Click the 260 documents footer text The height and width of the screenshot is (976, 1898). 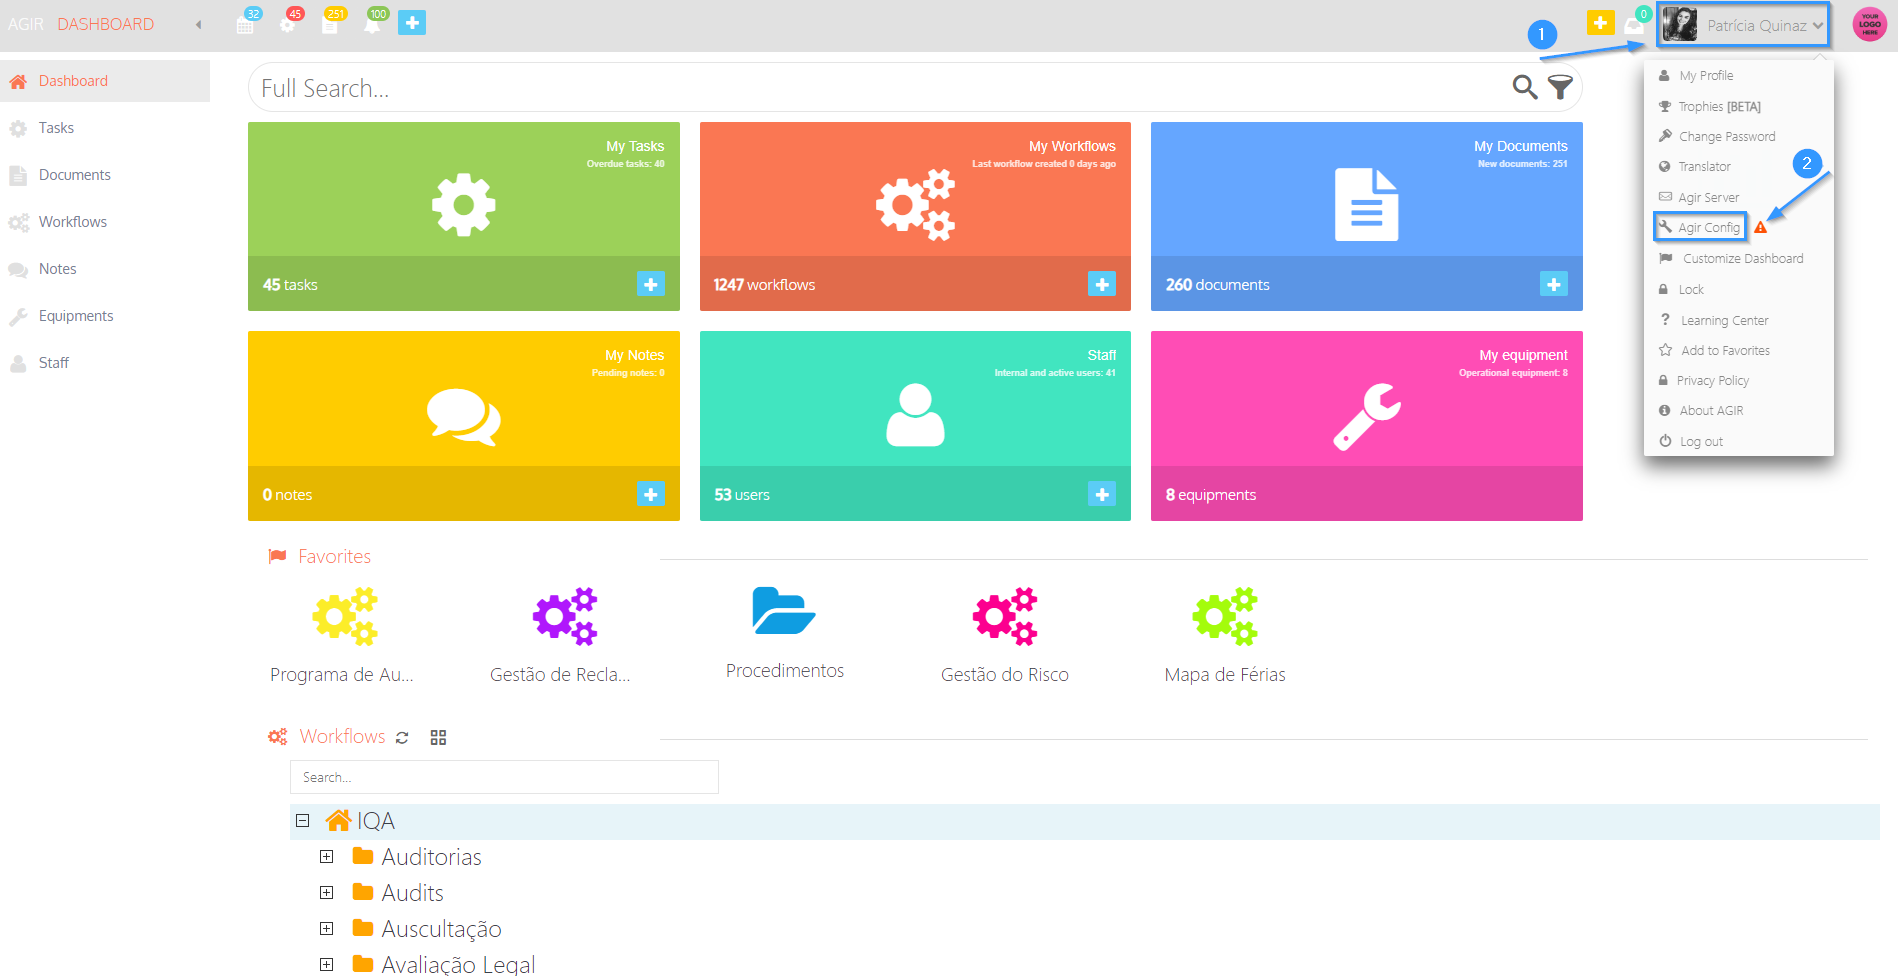(x=1217, y=285)
